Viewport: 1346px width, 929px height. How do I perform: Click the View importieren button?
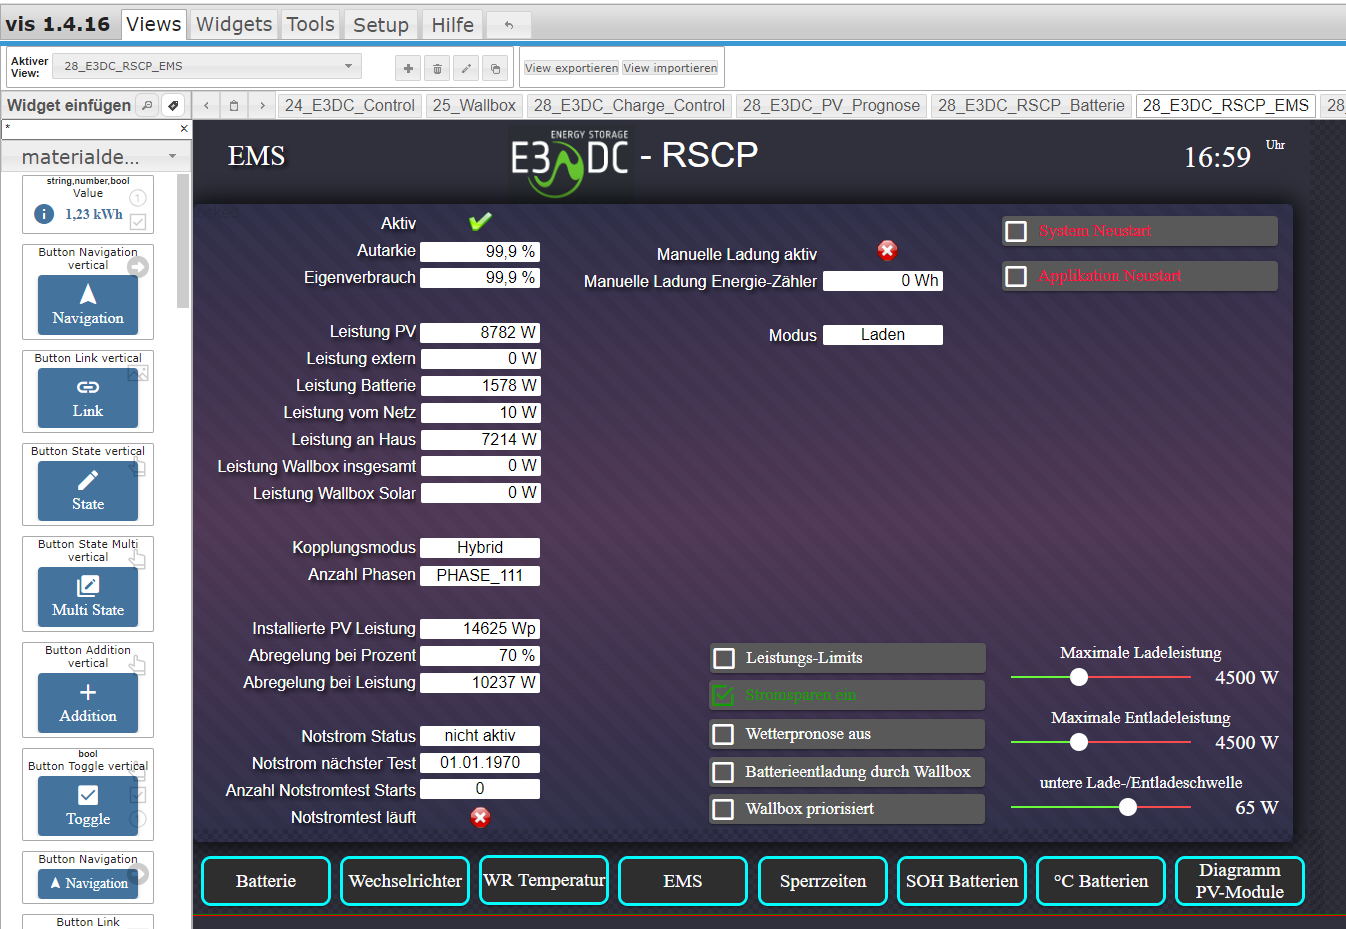pyautogui.click(x=670, y=68)
